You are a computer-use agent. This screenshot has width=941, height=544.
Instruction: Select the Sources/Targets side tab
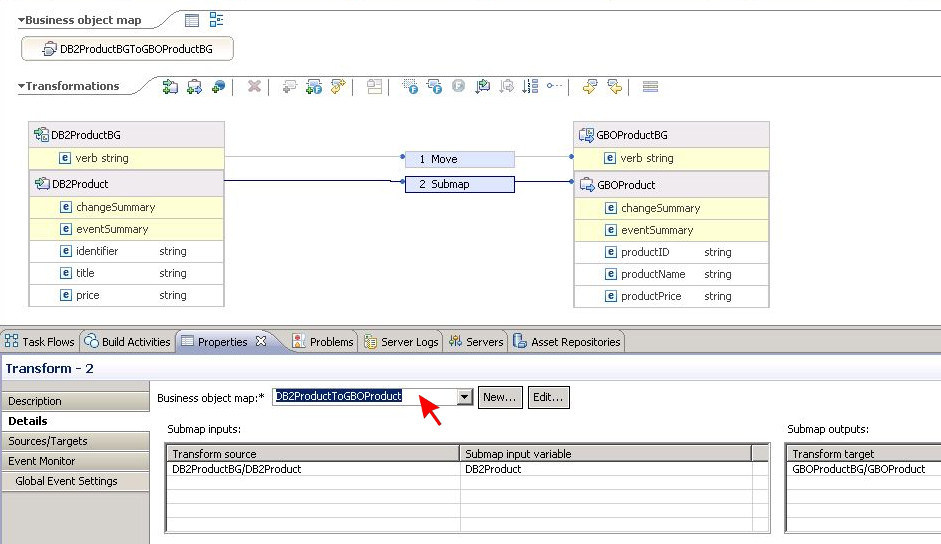tap(48, 441)
